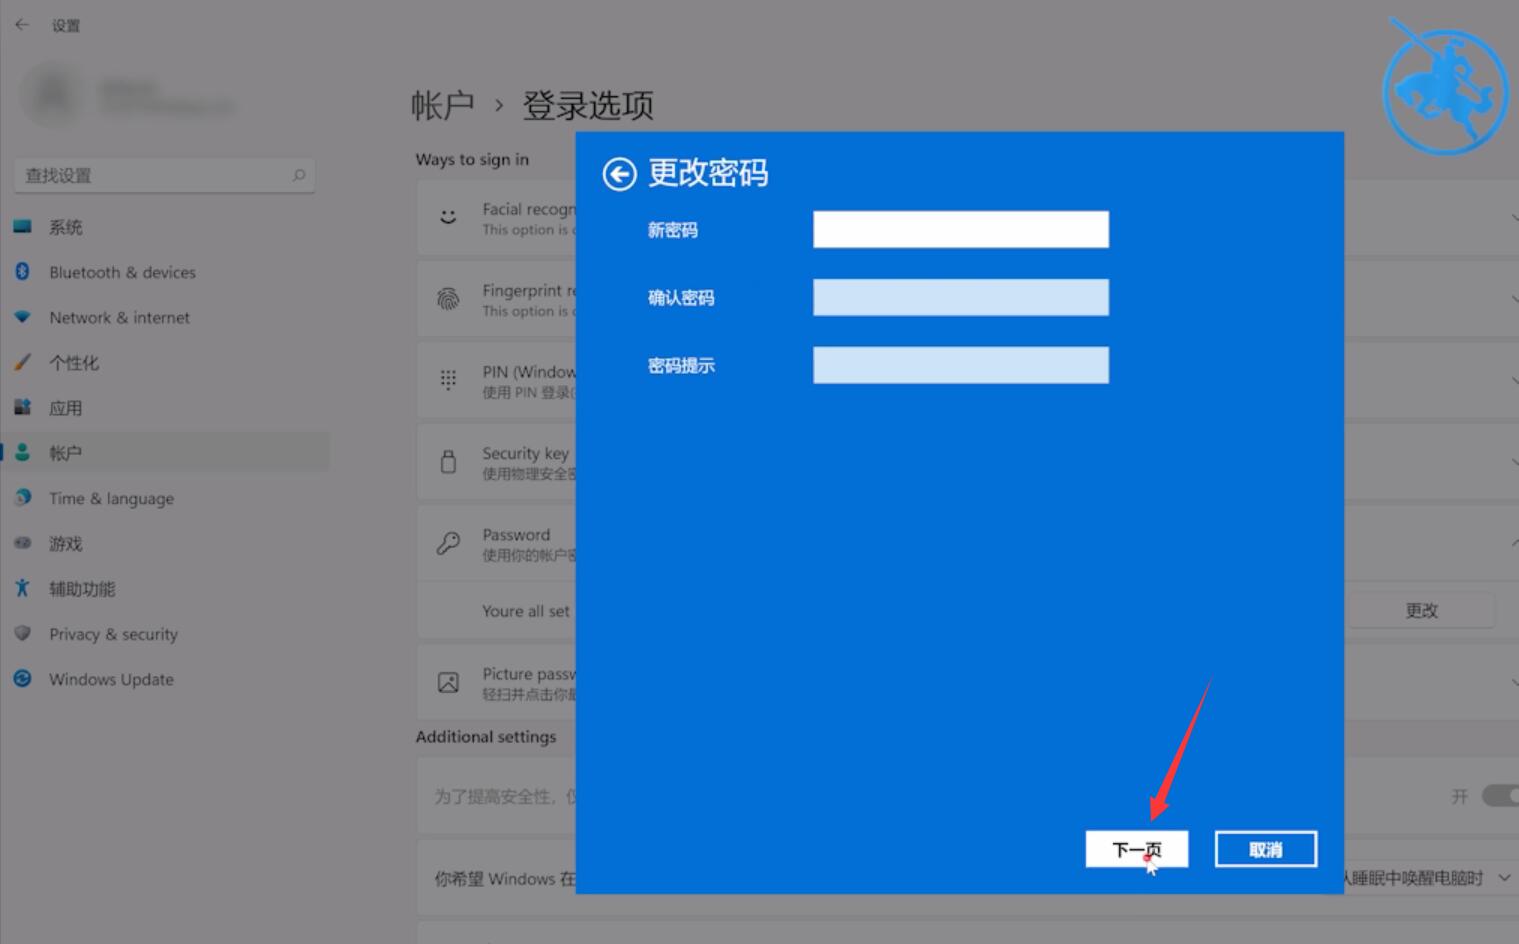Focus the 确认密码 input field
This screenshot has width=1519, height=944.
(961, 297)
